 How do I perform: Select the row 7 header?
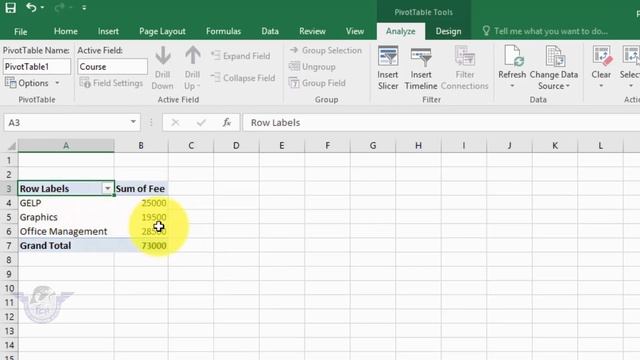(9, 246)
